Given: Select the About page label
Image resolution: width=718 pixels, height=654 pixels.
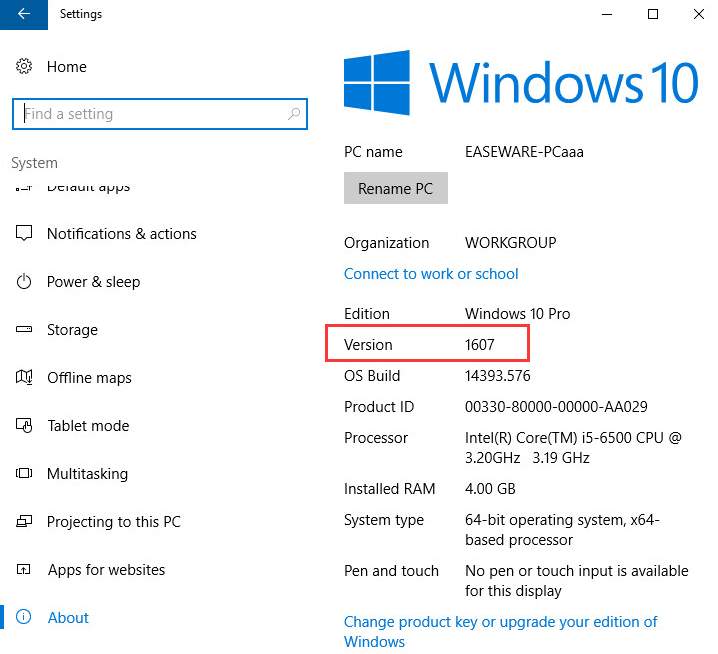Looking at the screenshot, I should (x=68, y=618).
